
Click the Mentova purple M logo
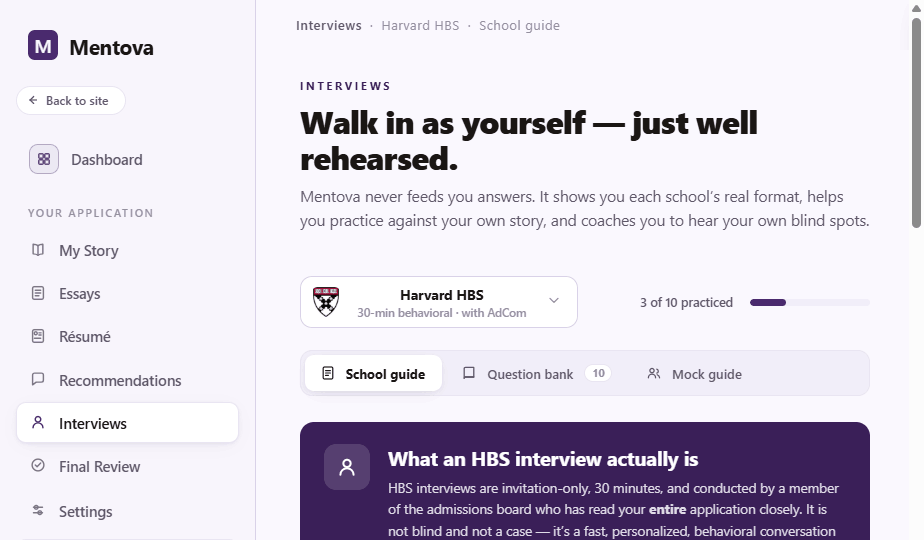click(x=43, y=45)
